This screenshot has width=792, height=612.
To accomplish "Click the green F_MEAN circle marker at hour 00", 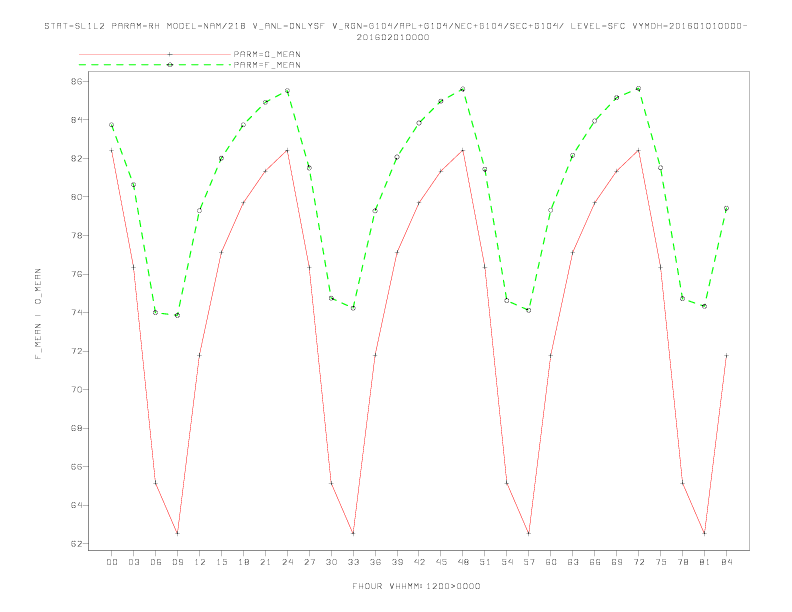I will pos(112,125).
